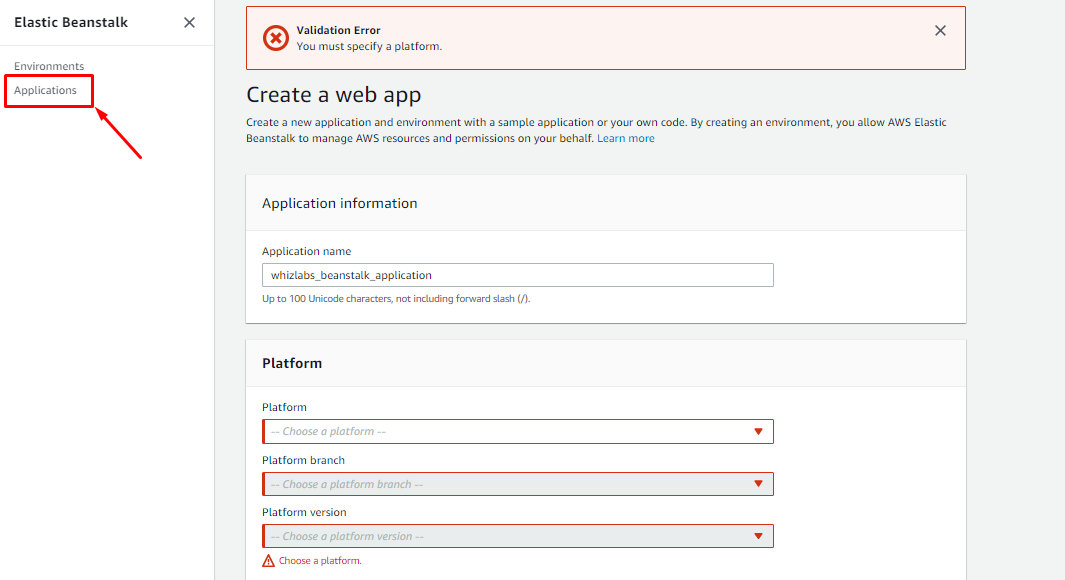Click the Elastic Beanstalk sidebar title
Viewport: 1065px width, 580px height.
click(x=71, y=22)
